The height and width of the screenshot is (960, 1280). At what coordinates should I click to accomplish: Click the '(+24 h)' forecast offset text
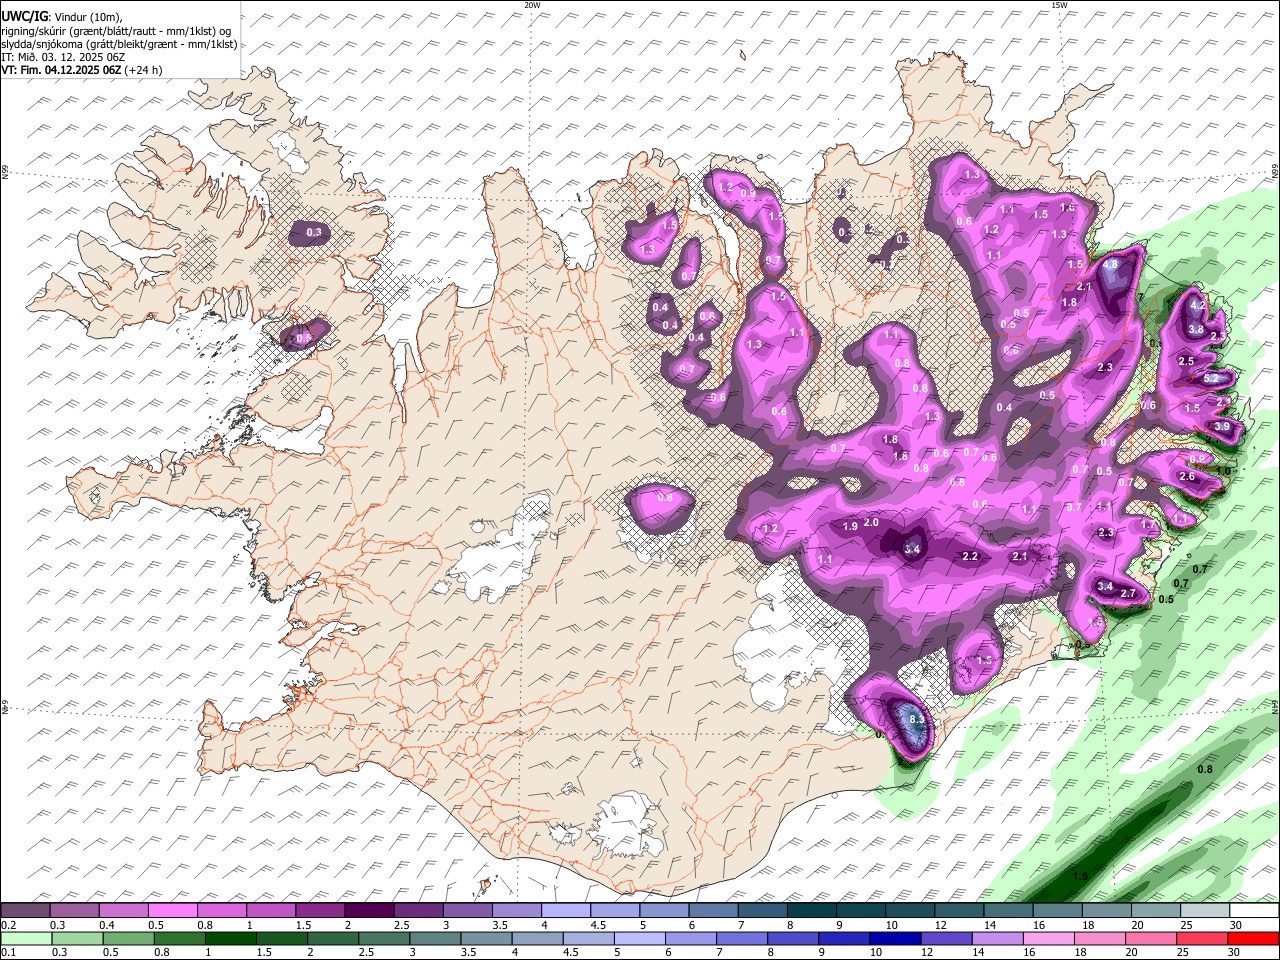[x=144, y=70]
